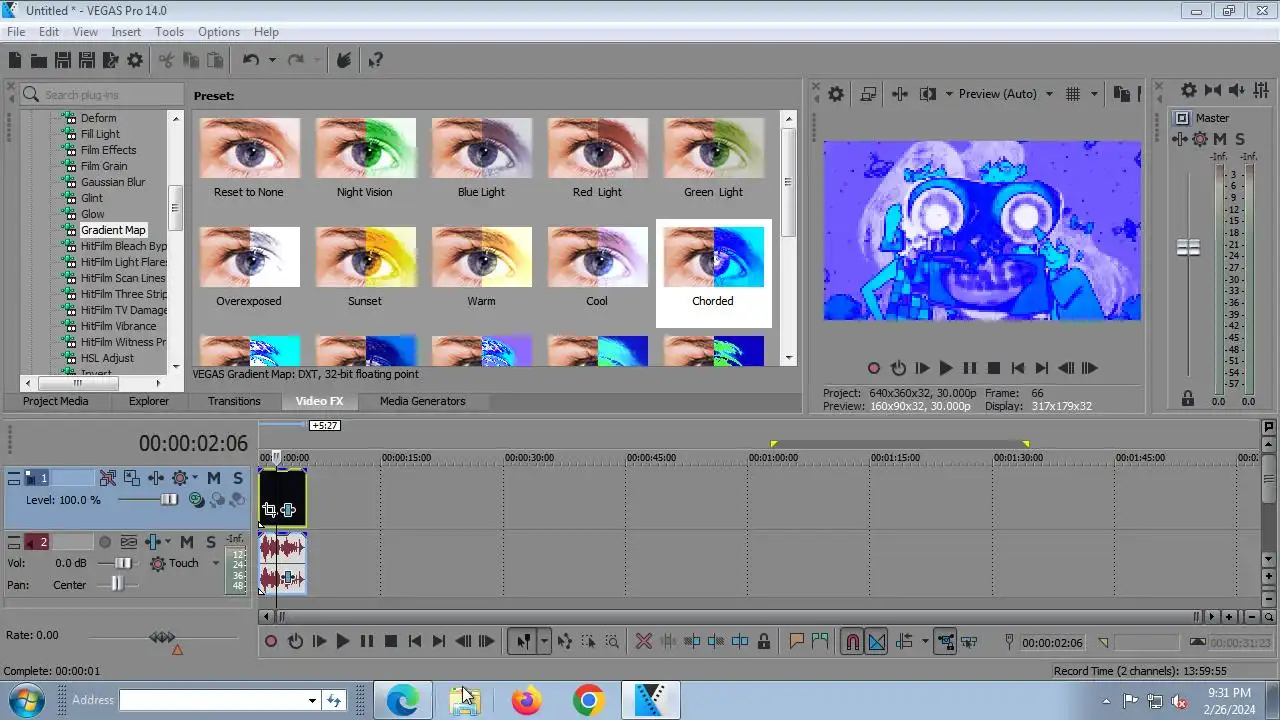The width and height of the screenshot is (1280, 720).
Task: Click the preset list vertical scrollbar
Action: tap(789, 236)
